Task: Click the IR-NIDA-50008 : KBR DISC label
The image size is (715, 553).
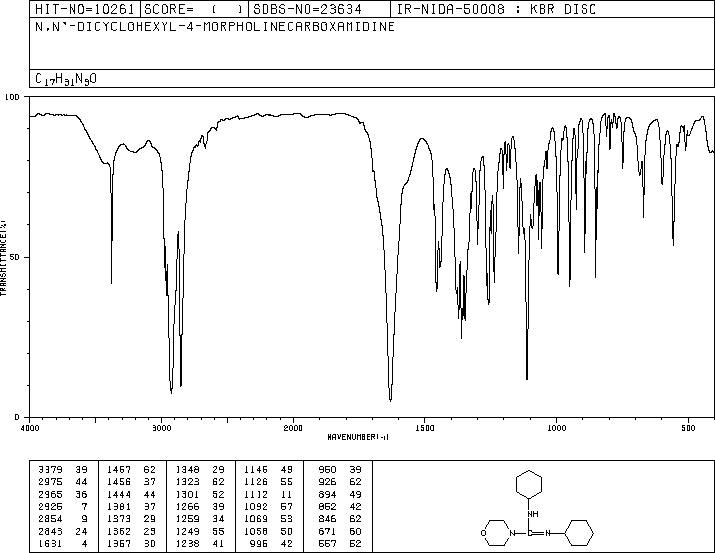Action: 496,9
